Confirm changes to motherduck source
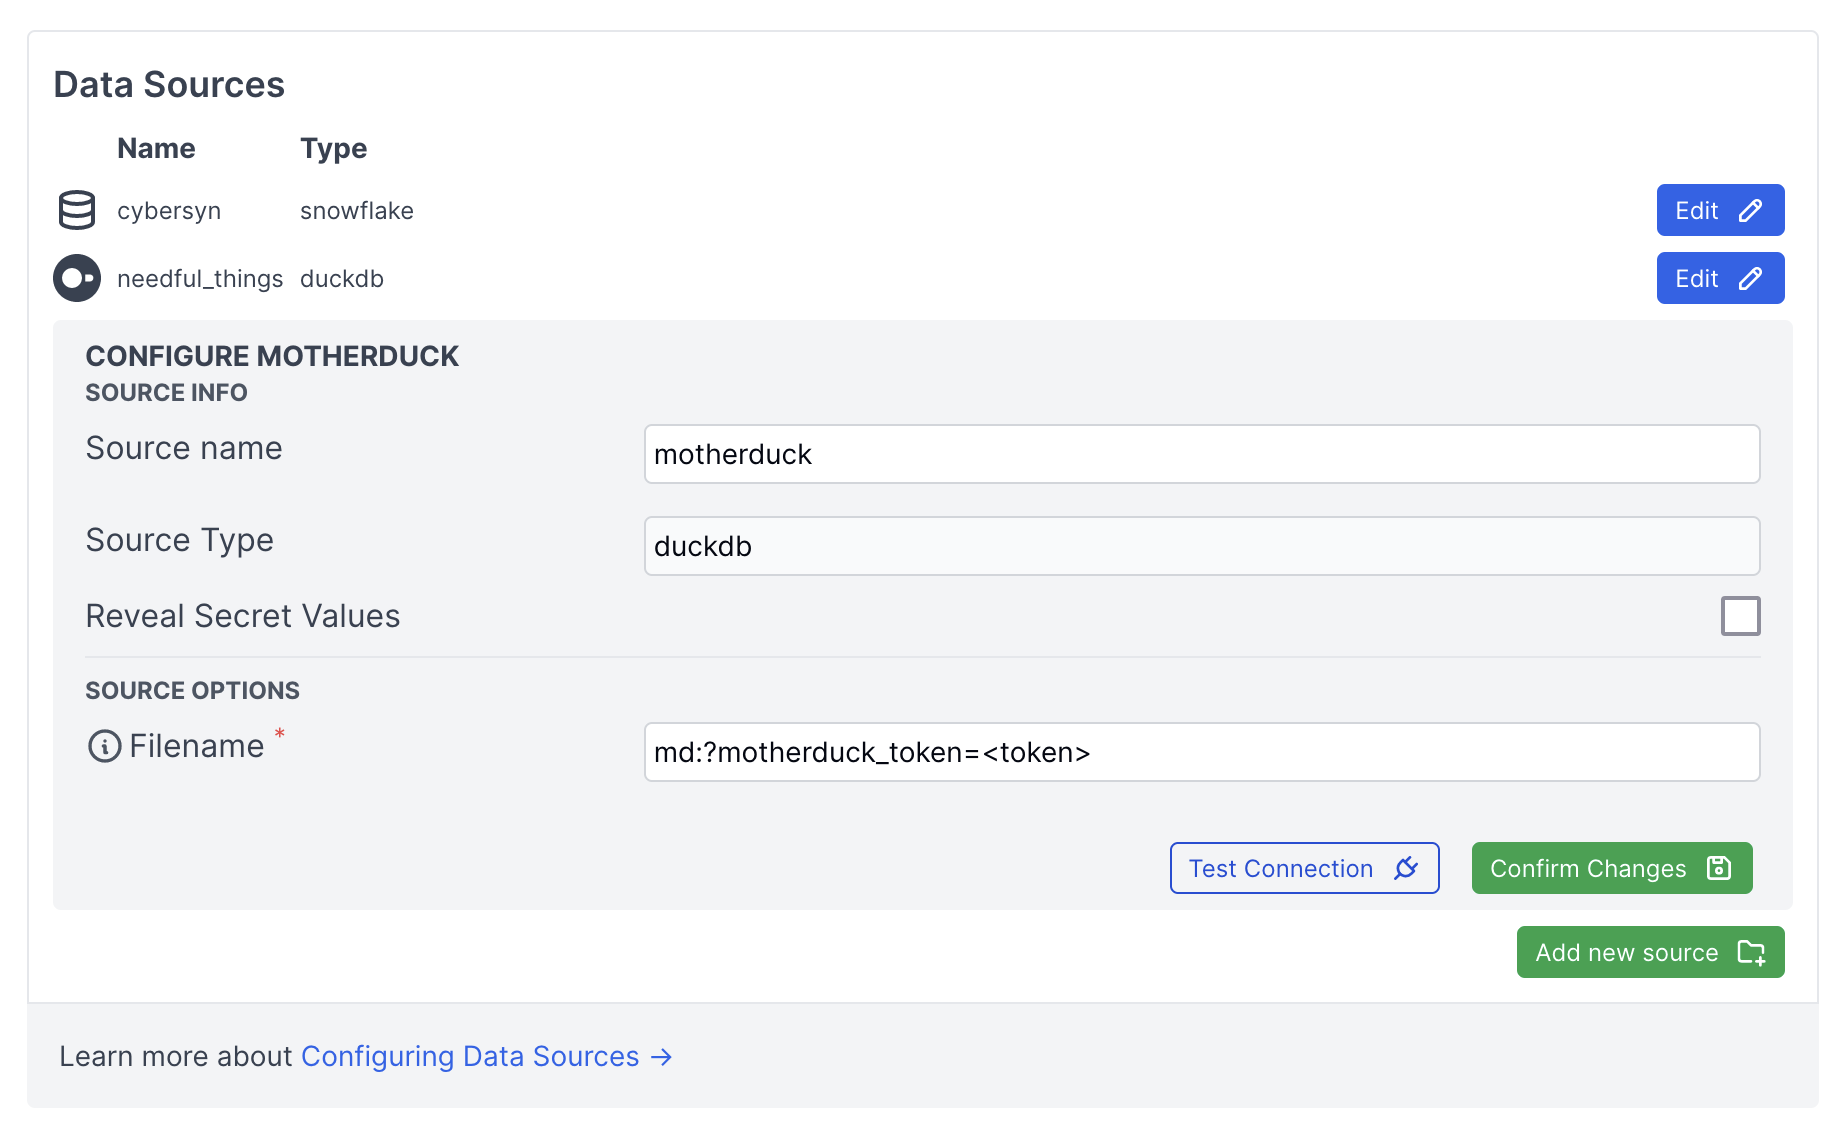The height and width of the screenshot is (1136, 1842). pos(1612,868)
